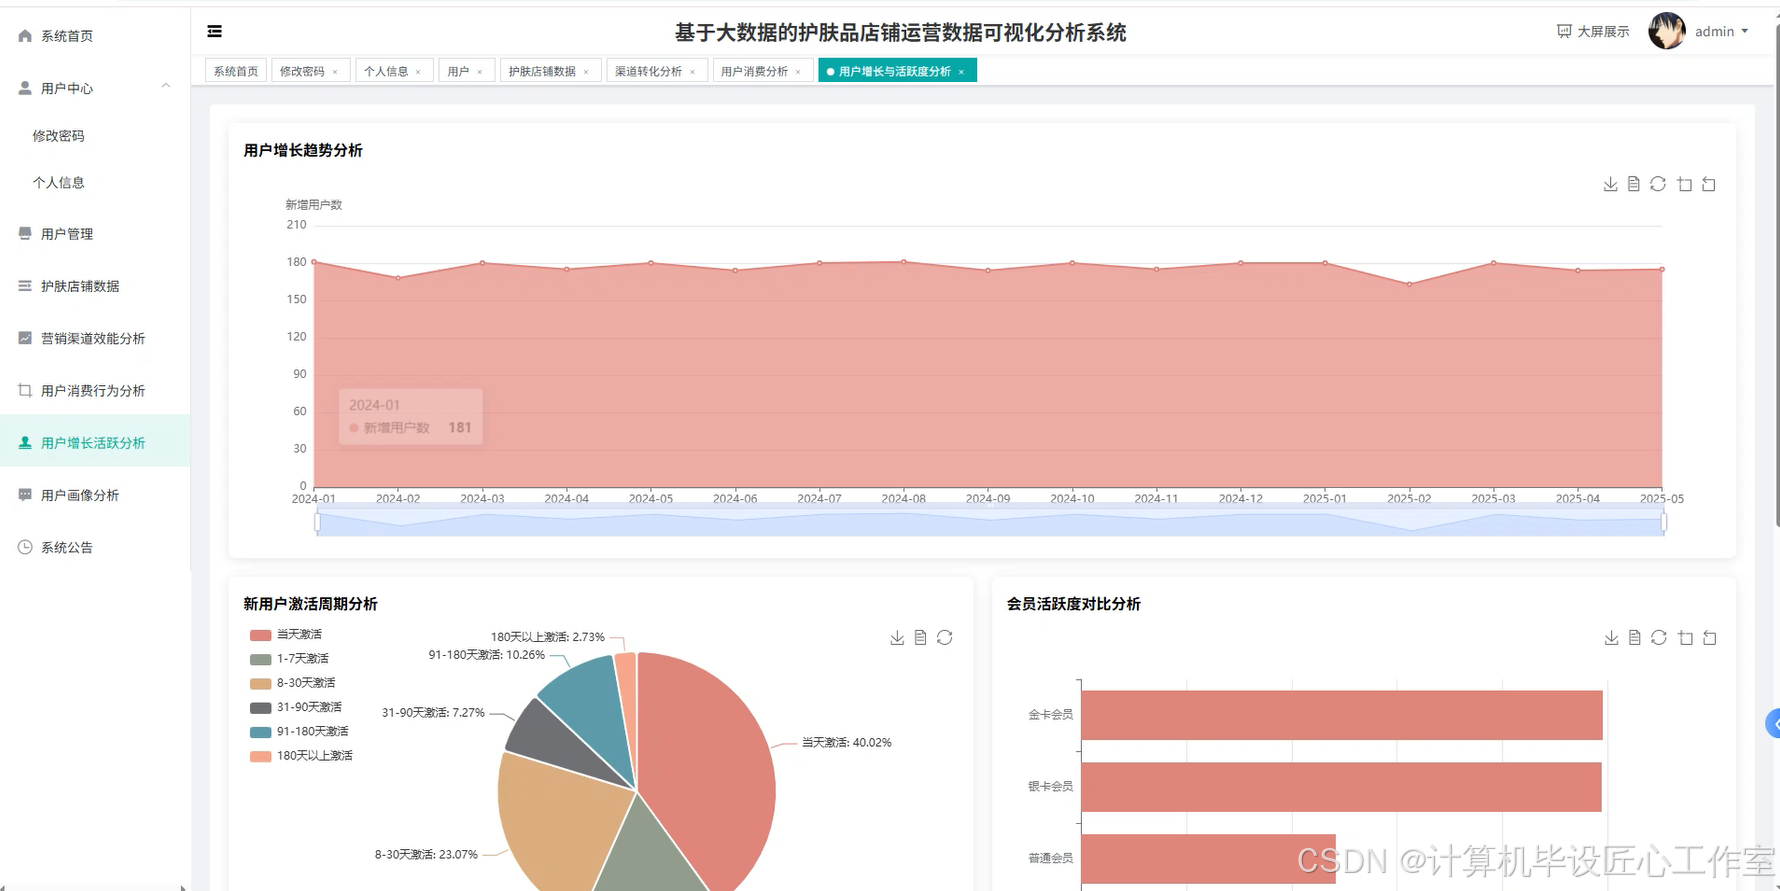Screen dimensions: 1780x891
Task: Open 大屏展示 link in the header
Action: (1593, 32)
